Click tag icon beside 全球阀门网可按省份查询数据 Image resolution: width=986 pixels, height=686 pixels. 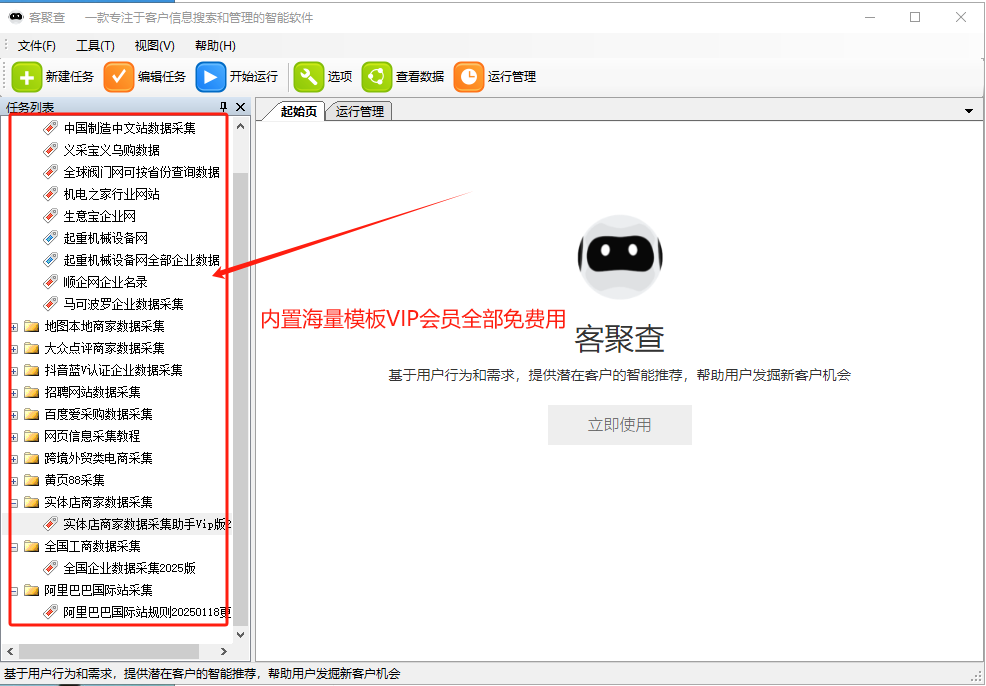(x=51, y=172)
